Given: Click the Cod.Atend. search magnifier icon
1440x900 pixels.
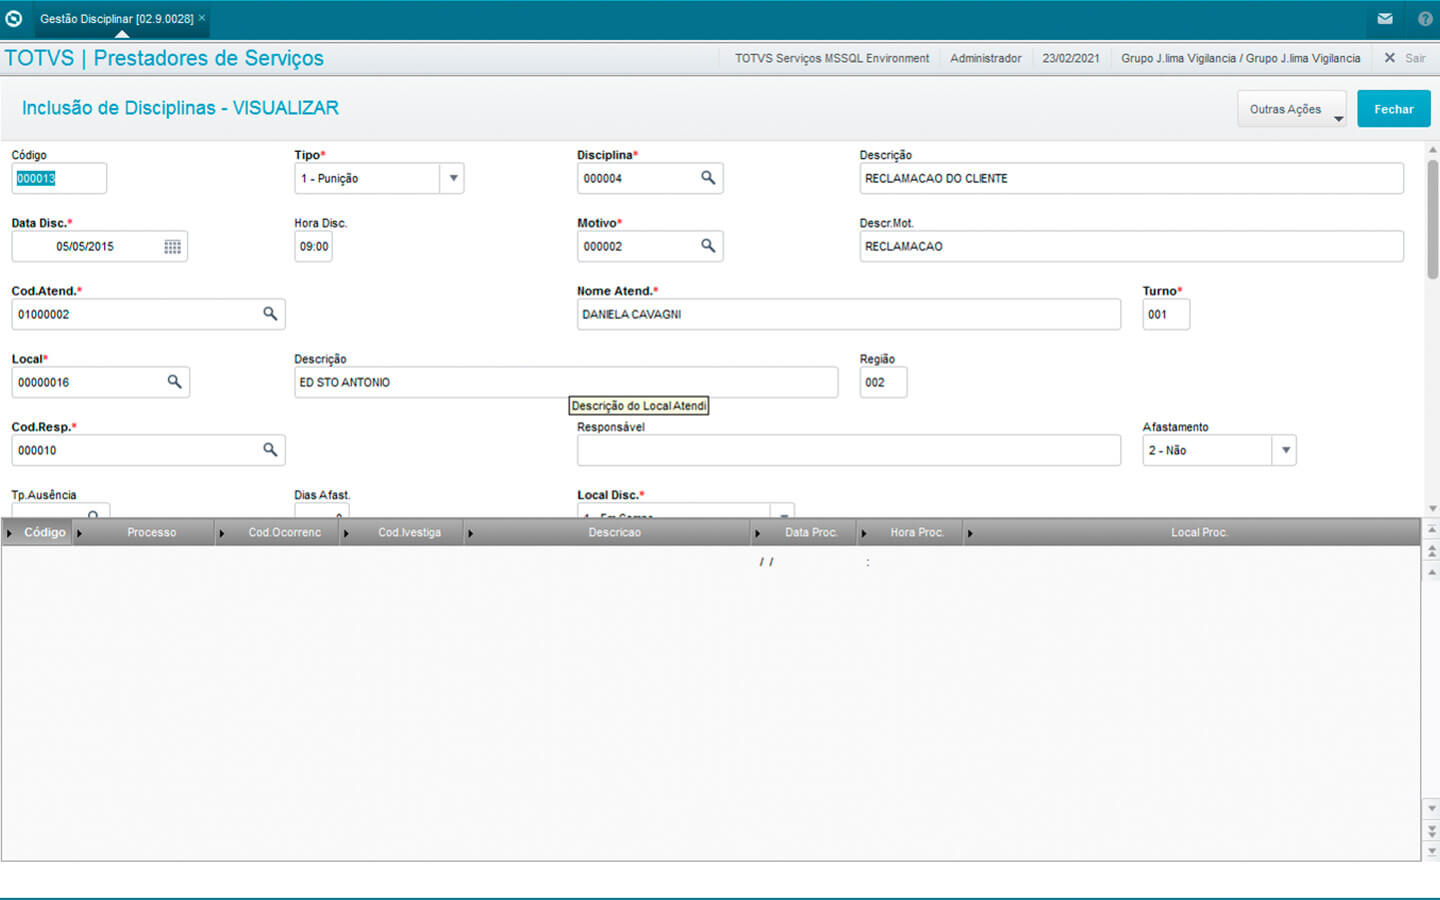Looking at the screenshot, I should (270, 314).
